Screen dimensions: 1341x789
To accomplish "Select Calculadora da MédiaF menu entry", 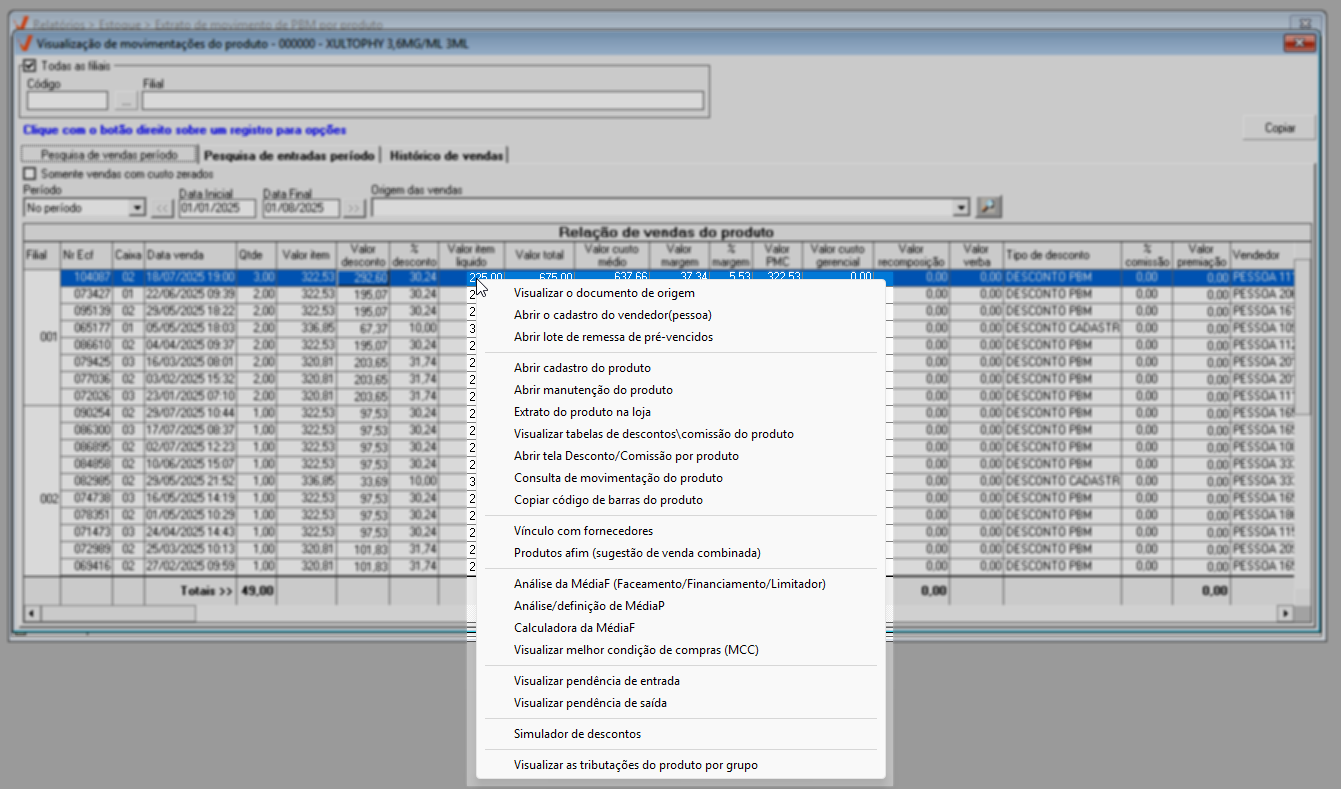I will click(x=574, y=628).
